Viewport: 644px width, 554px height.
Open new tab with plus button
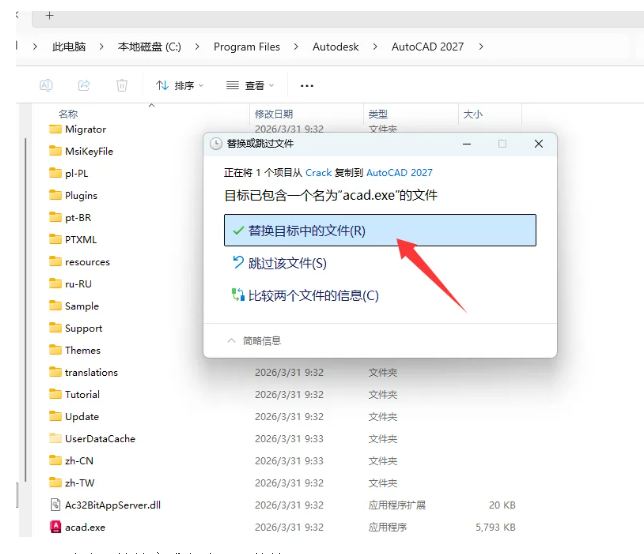[50, 16]
